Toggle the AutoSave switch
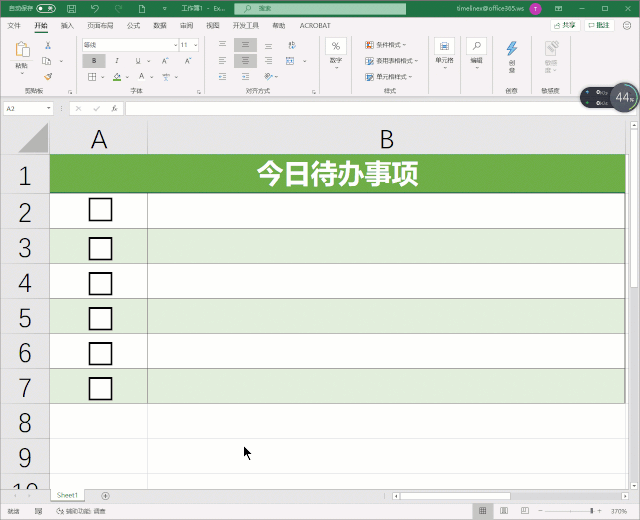Image resolution: width=640 pixels, height=520 pixels. [x=46, y=8]
